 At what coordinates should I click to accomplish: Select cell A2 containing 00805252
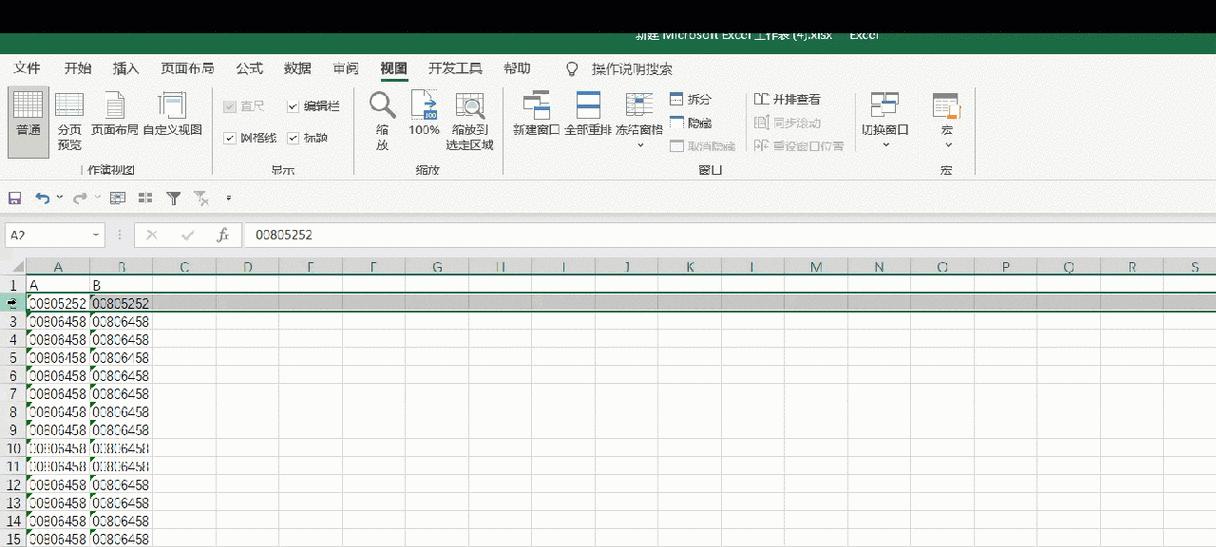58,303
